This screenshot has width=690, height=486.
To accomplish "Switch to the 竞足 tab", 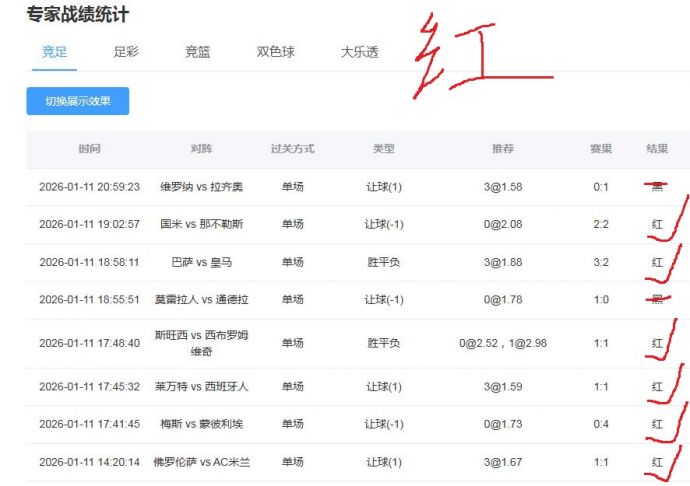I will click(54, 52).
